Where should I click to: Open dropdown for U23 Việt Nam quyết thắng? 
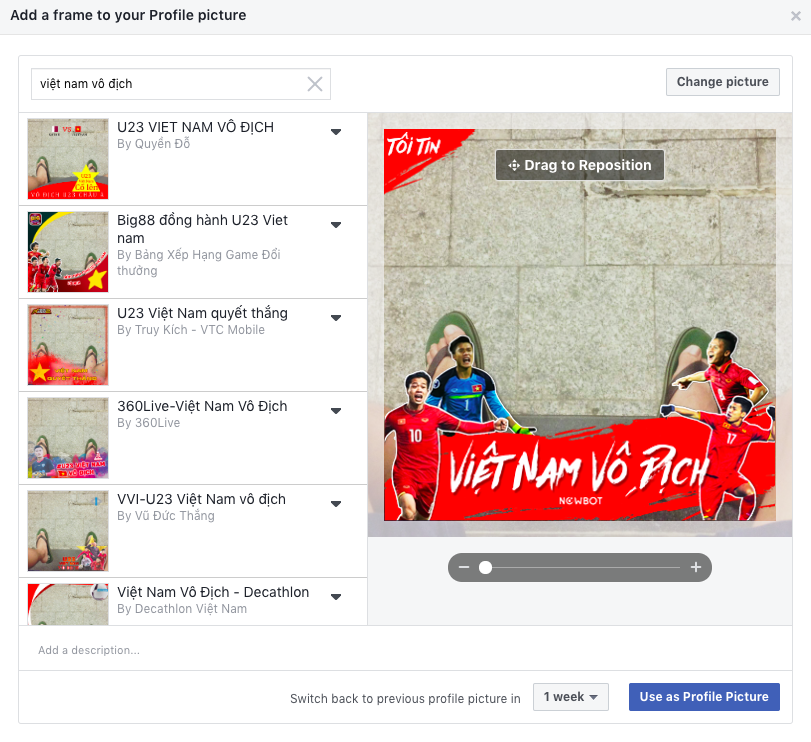point(336,318)
